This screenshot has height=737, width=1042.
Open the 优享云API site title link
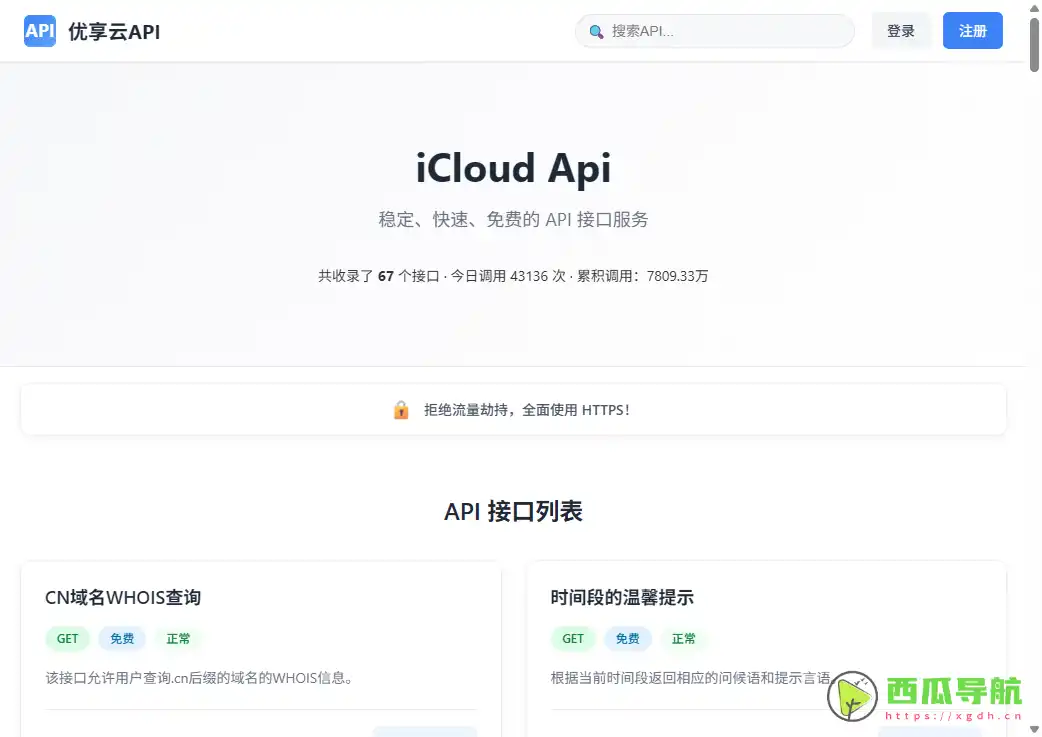click(x=114, y=32)
